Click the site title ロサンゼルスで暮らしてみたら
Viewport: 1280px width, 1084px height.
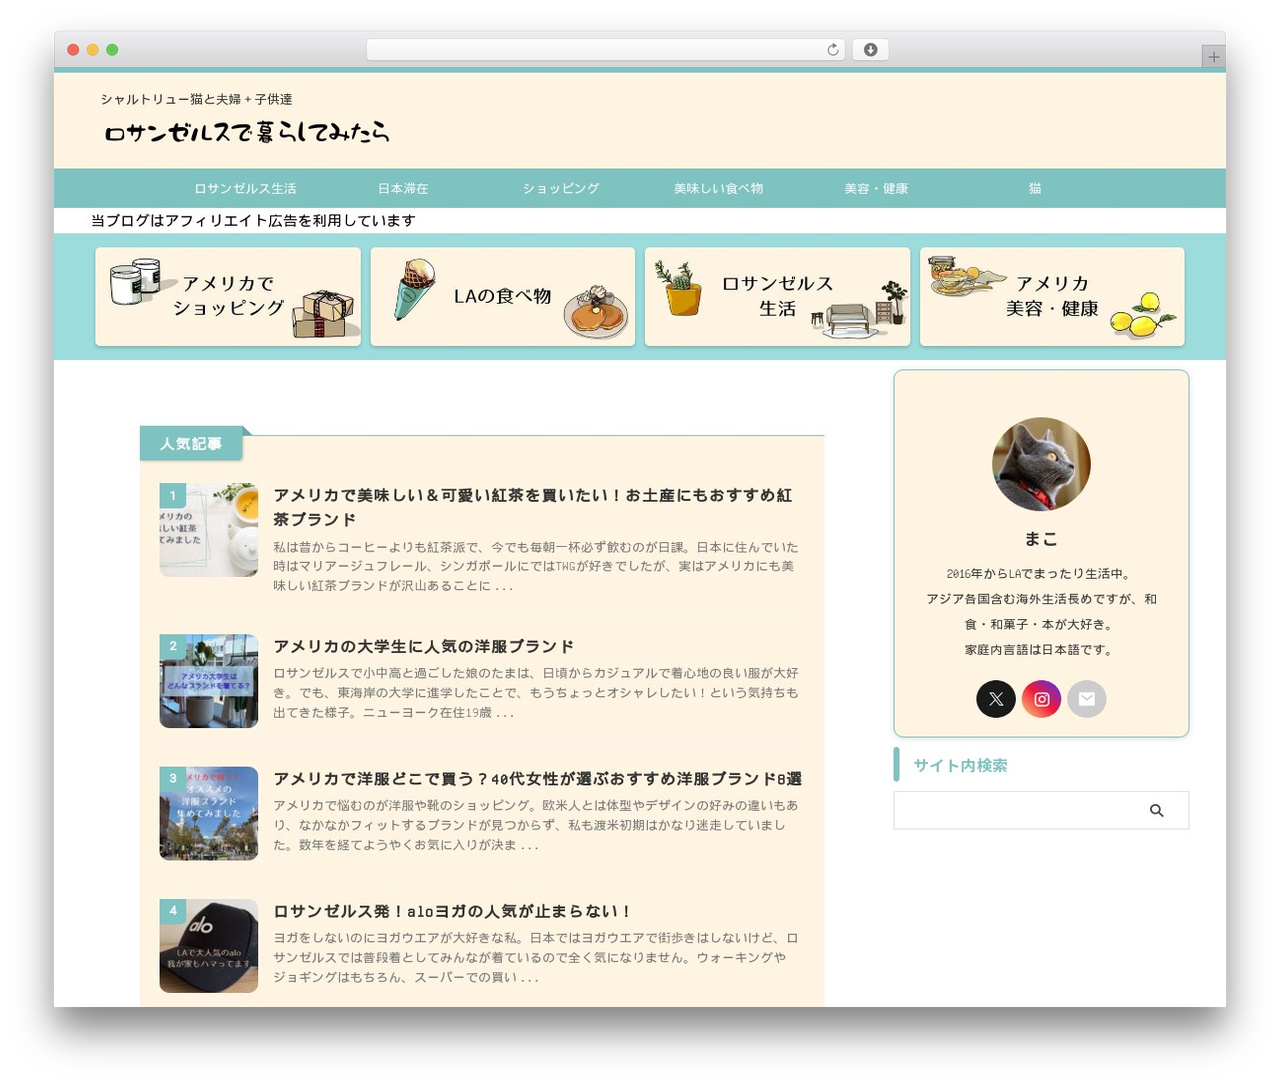tap(247, 132)
